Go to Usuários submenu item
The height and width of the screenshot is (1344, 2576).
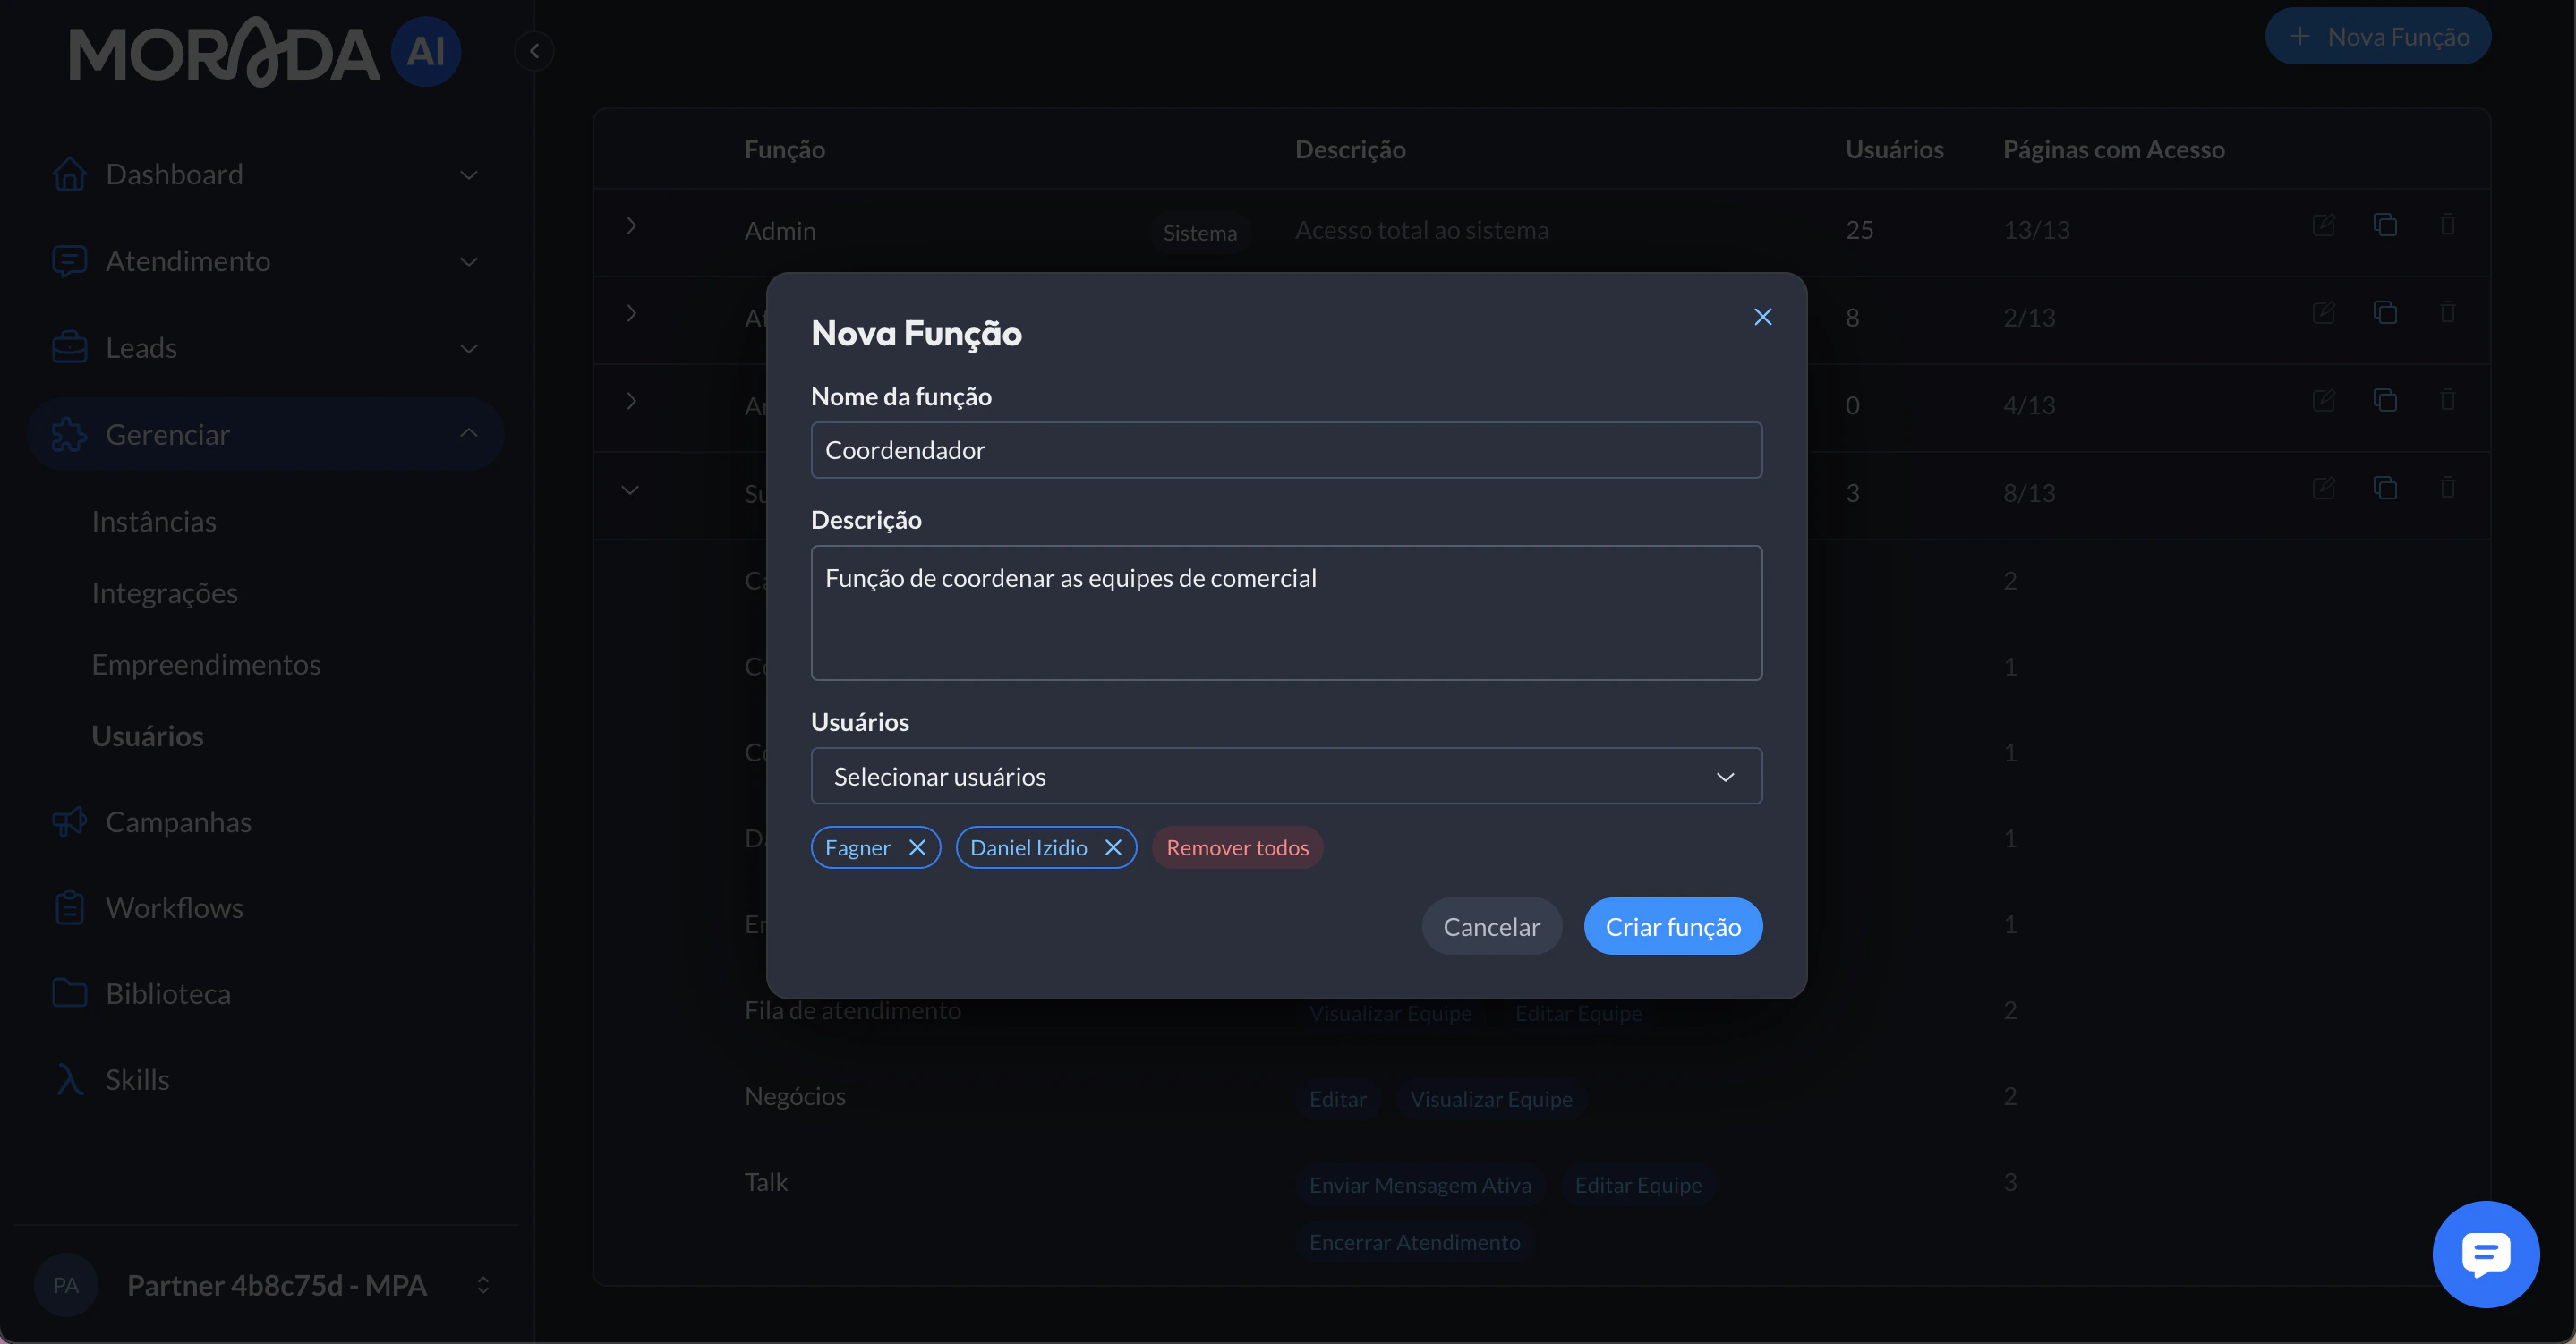pos(148,736)
